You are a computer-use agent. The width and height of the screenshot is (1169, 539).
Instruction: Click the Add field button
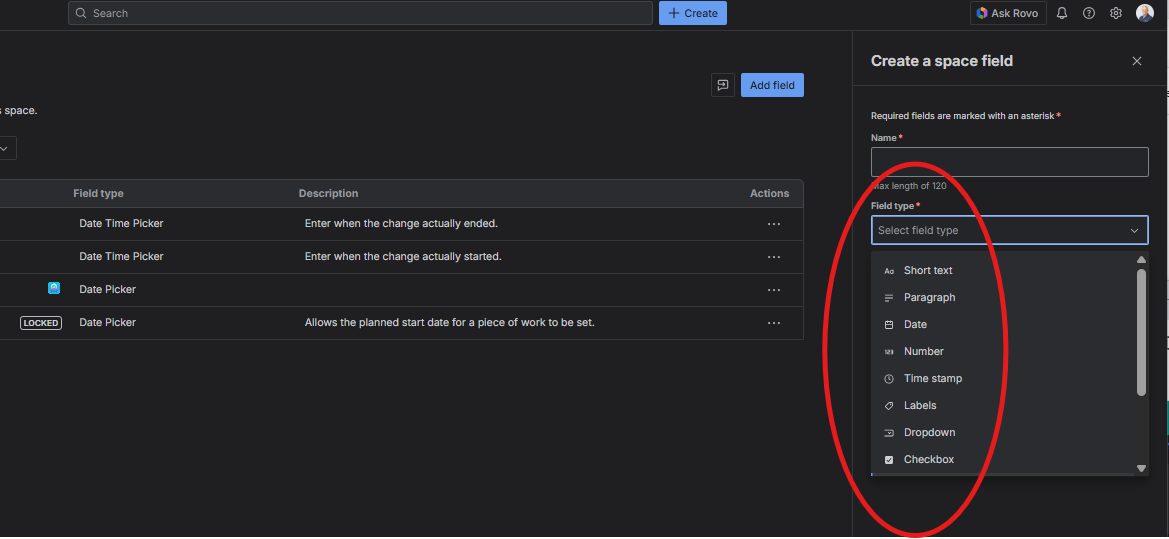[772, 85]
